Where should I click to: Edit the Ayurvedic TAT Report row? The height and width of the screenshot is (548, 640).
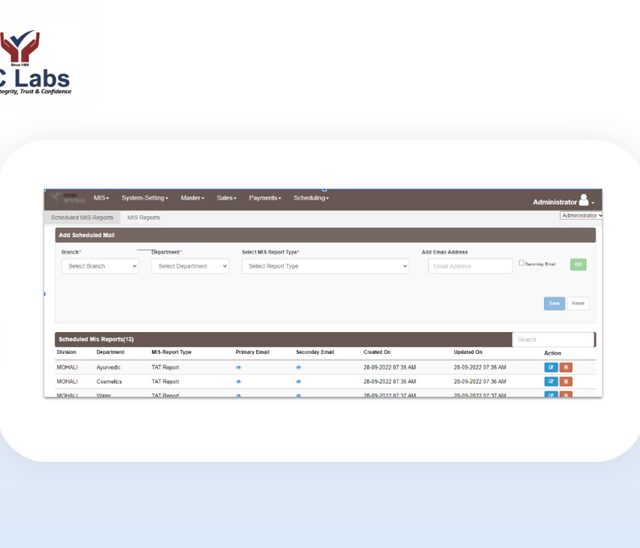[x=551, y=367]
